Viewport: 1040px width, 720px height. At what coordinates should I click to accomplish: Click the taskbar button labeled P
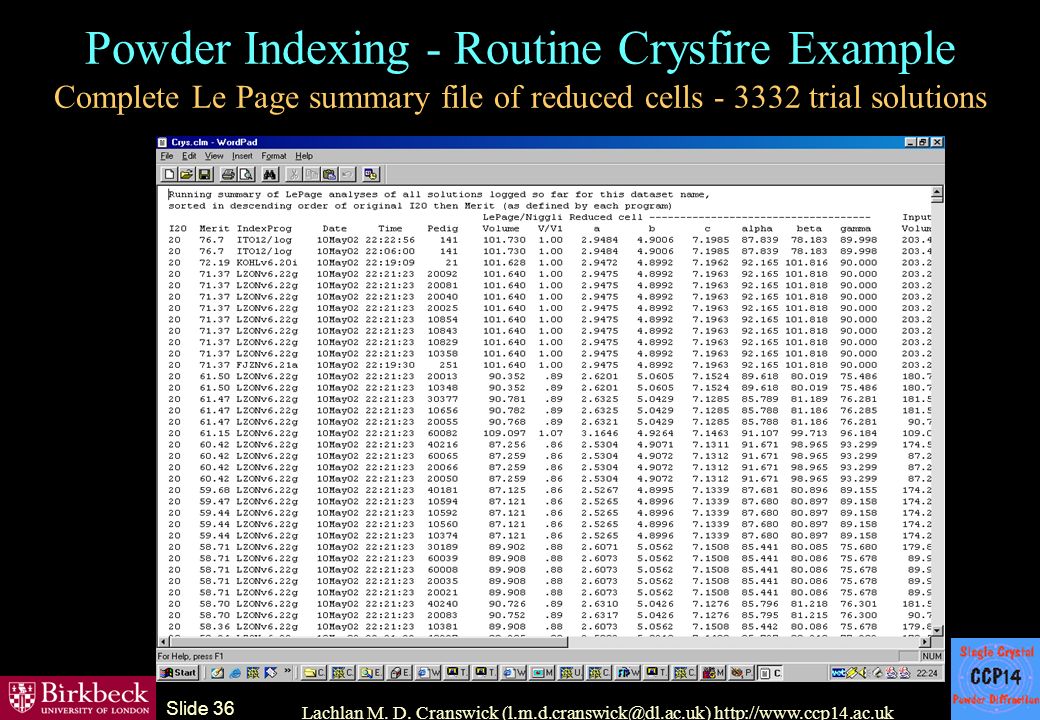pos(742,673)
